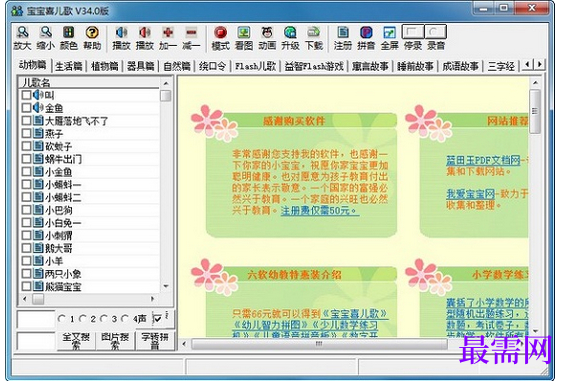Click the speaker icon beside 金鱼
The width and height of the screenshot is (571, 381).
38,108
